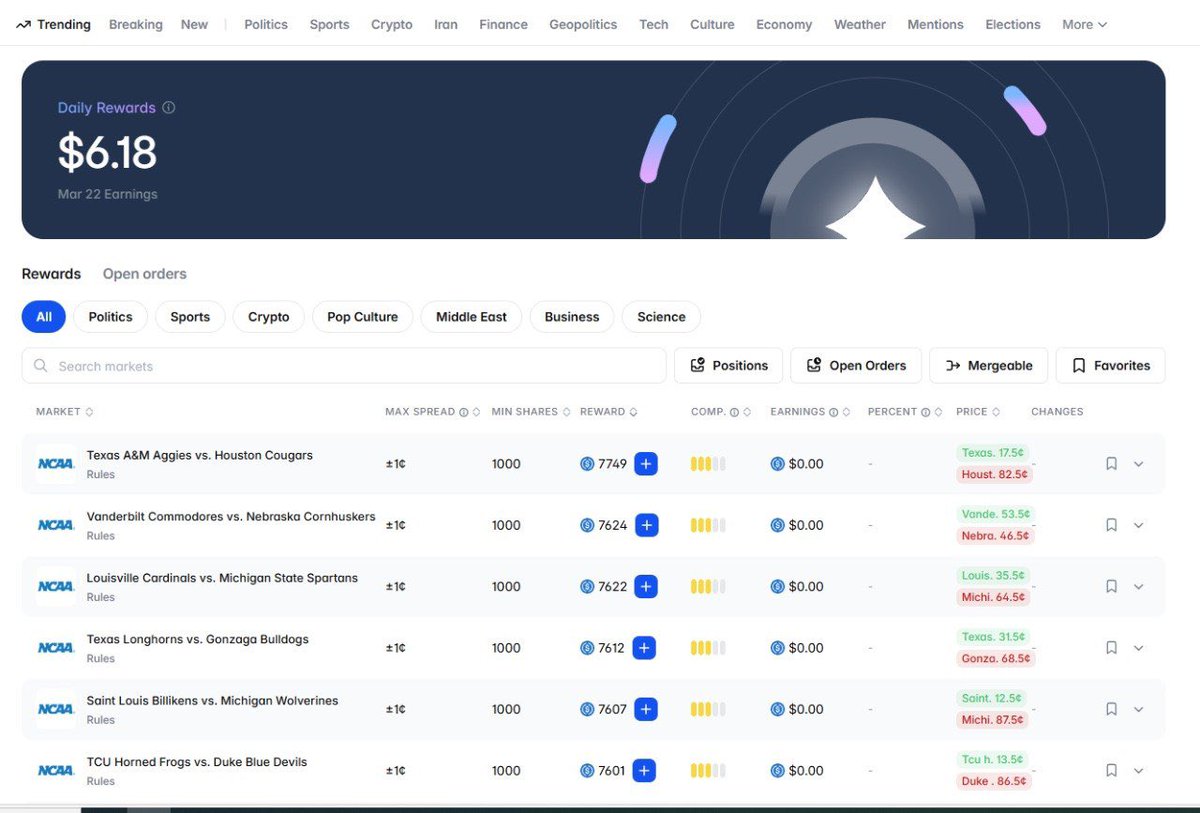This screenshot has width=1200, height=813.
Task: Toggle bookmark on Louisville vs. Michigan State
Action: [x=1111, y=587]
